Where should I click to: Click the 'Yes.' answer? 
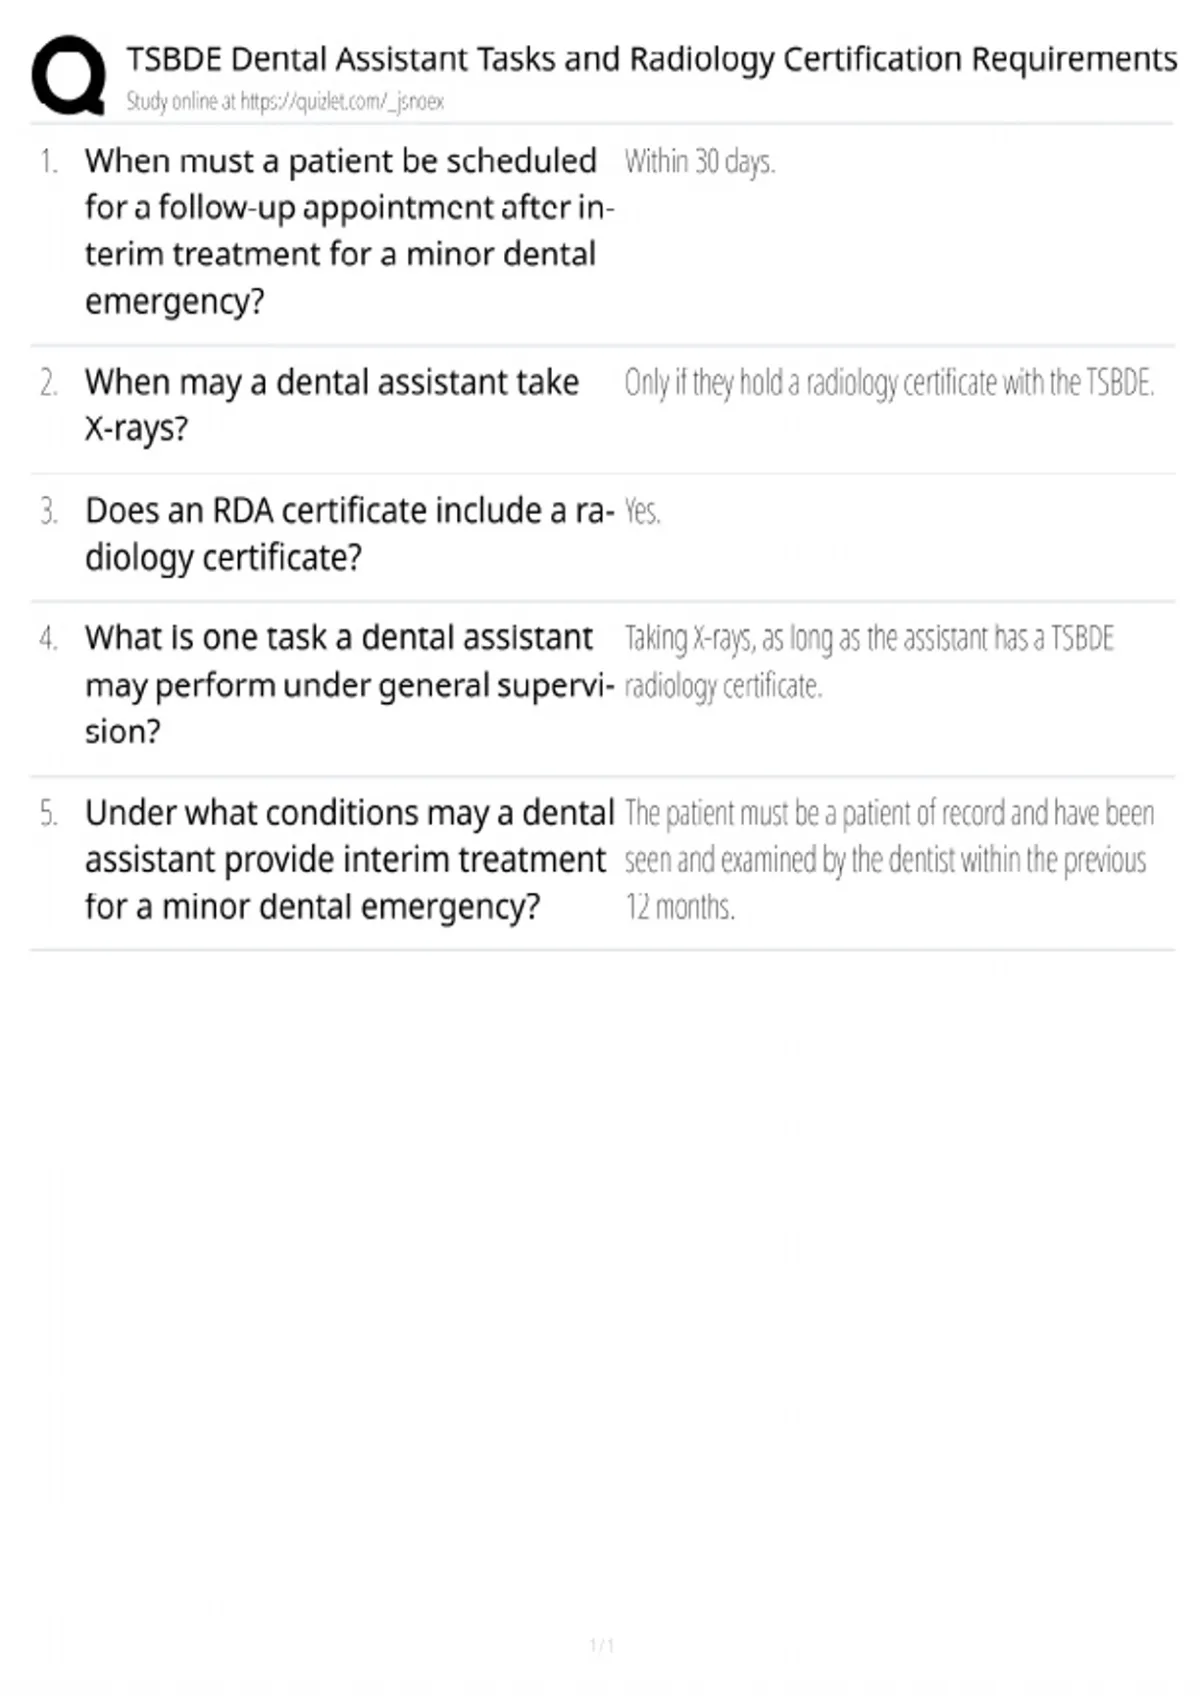click(643, 511)
